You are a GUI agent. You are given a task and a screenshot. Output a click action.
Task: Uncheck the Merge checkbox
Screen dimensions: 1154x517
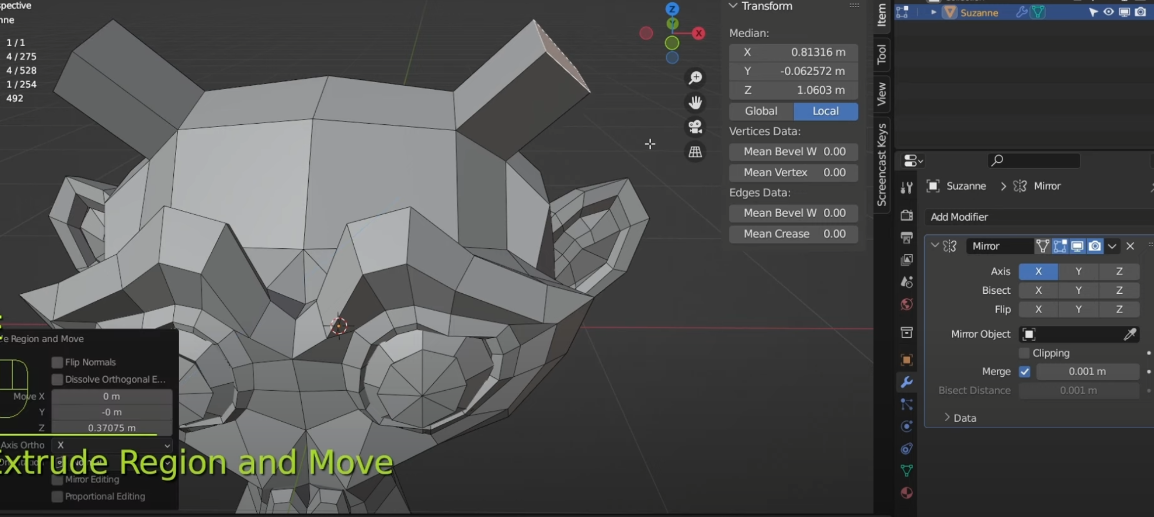click(1024, 372)
